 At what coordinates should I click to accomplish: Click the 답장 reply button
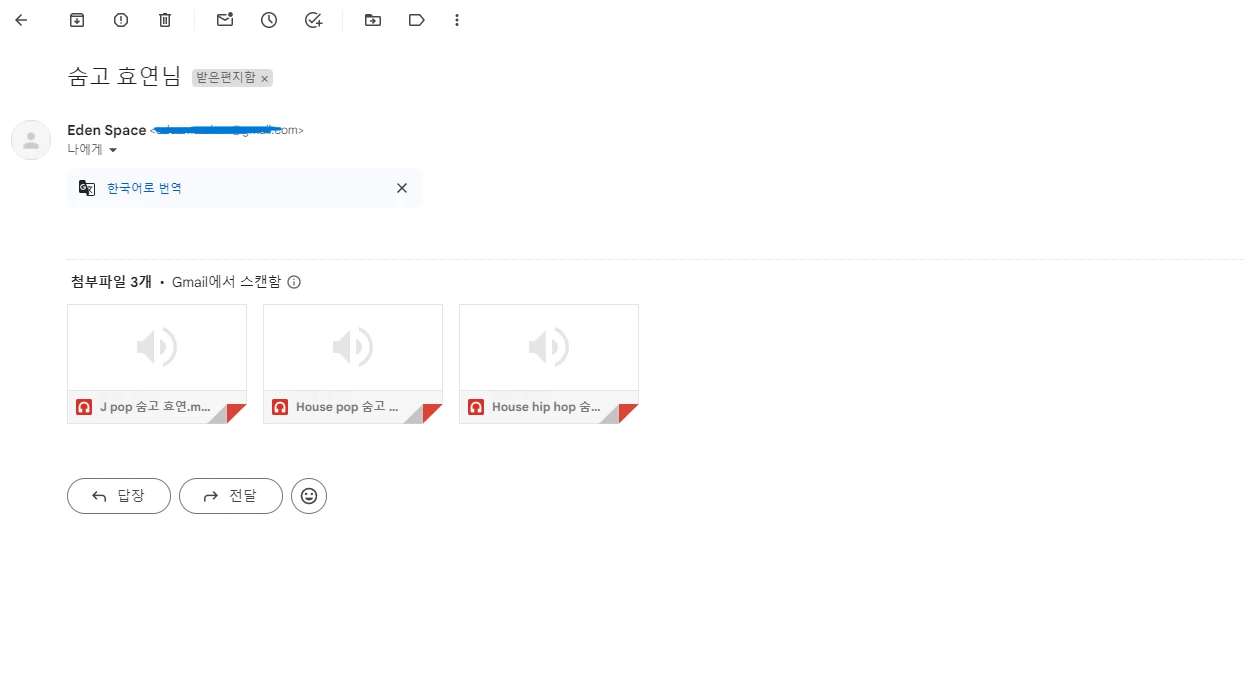pos(119,496)
